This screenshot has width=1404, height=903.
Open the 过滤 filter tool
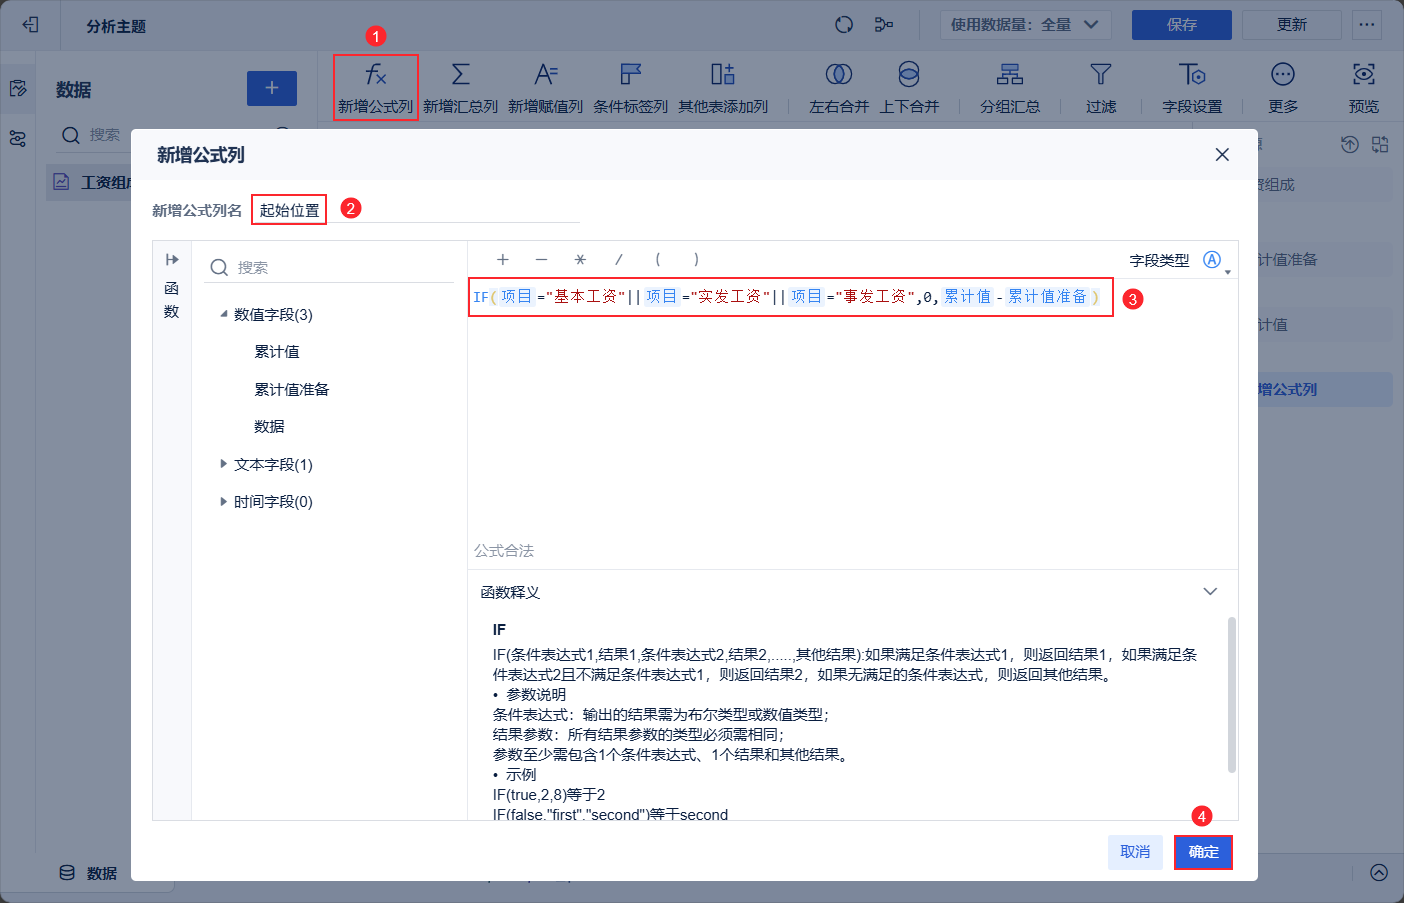1101,87
